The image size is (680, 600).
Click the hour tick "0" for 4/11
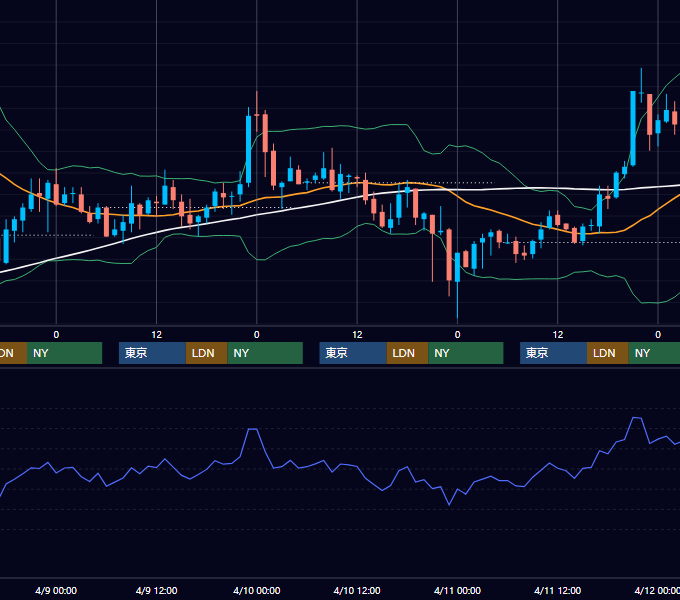pos(458,335)
